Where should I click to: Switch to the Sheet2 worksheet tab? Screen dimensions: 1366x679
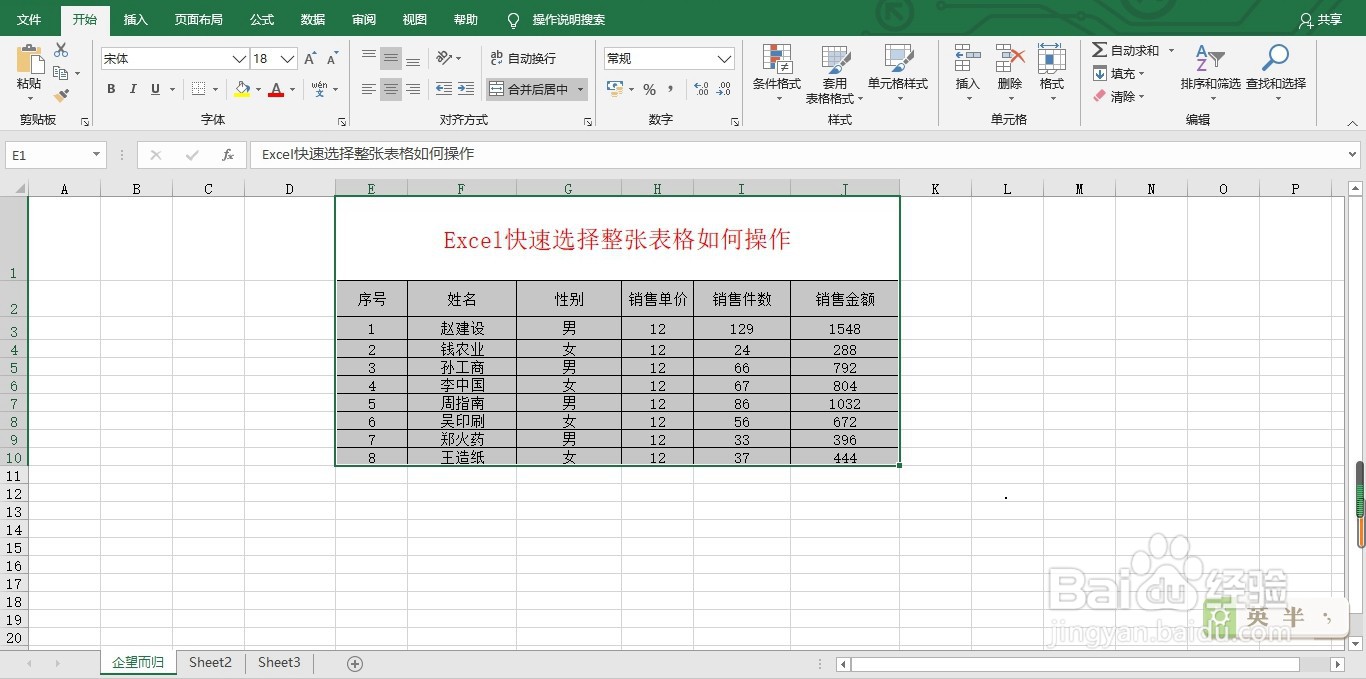click(210, 662)
